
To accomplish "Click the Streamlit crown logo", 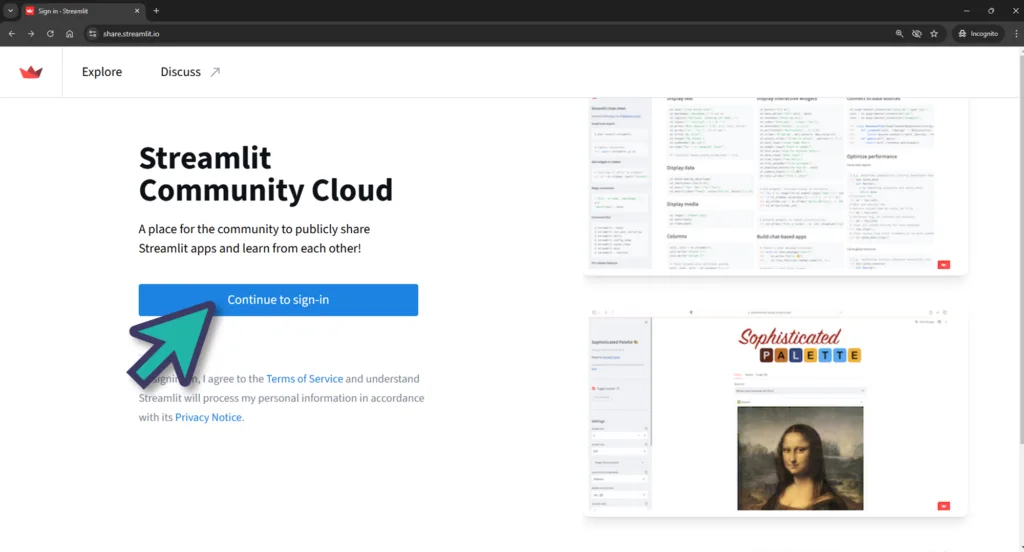I will pyautogui.click(x=31, y=72).
